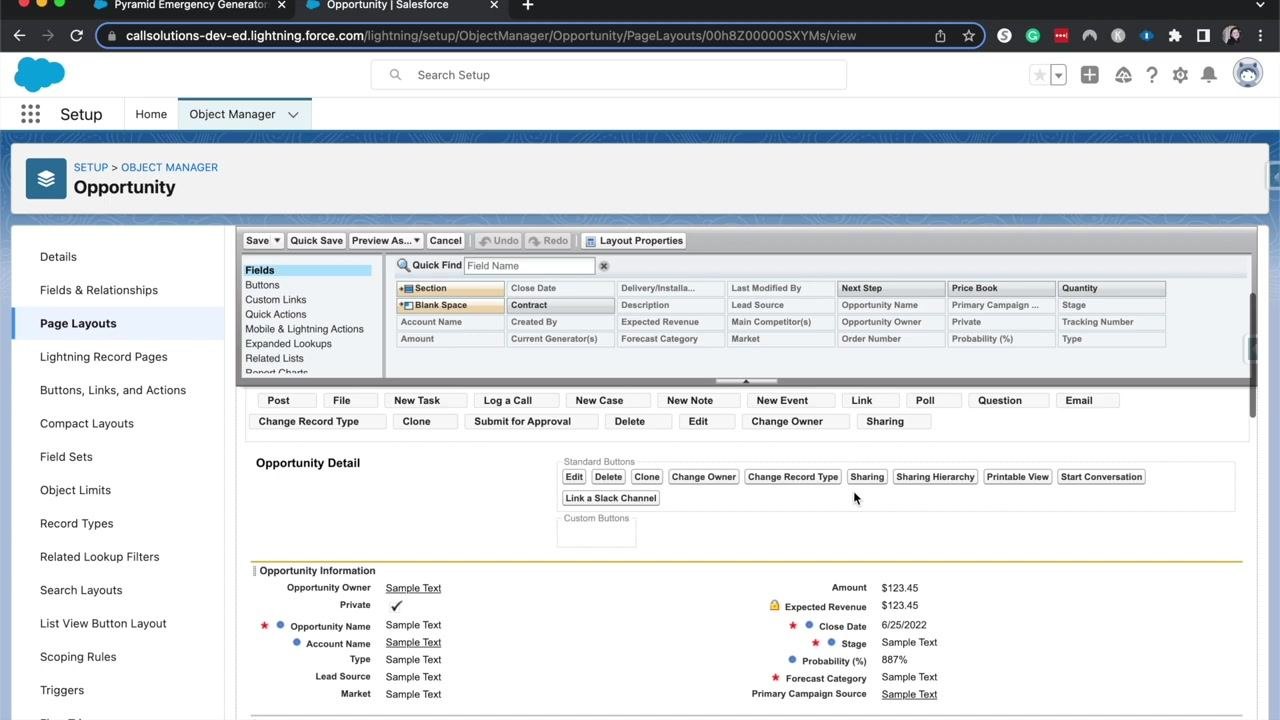Screen dimensions: 1280x720
Task: Open the global actions plus menu
Action: coord(1090,75)
